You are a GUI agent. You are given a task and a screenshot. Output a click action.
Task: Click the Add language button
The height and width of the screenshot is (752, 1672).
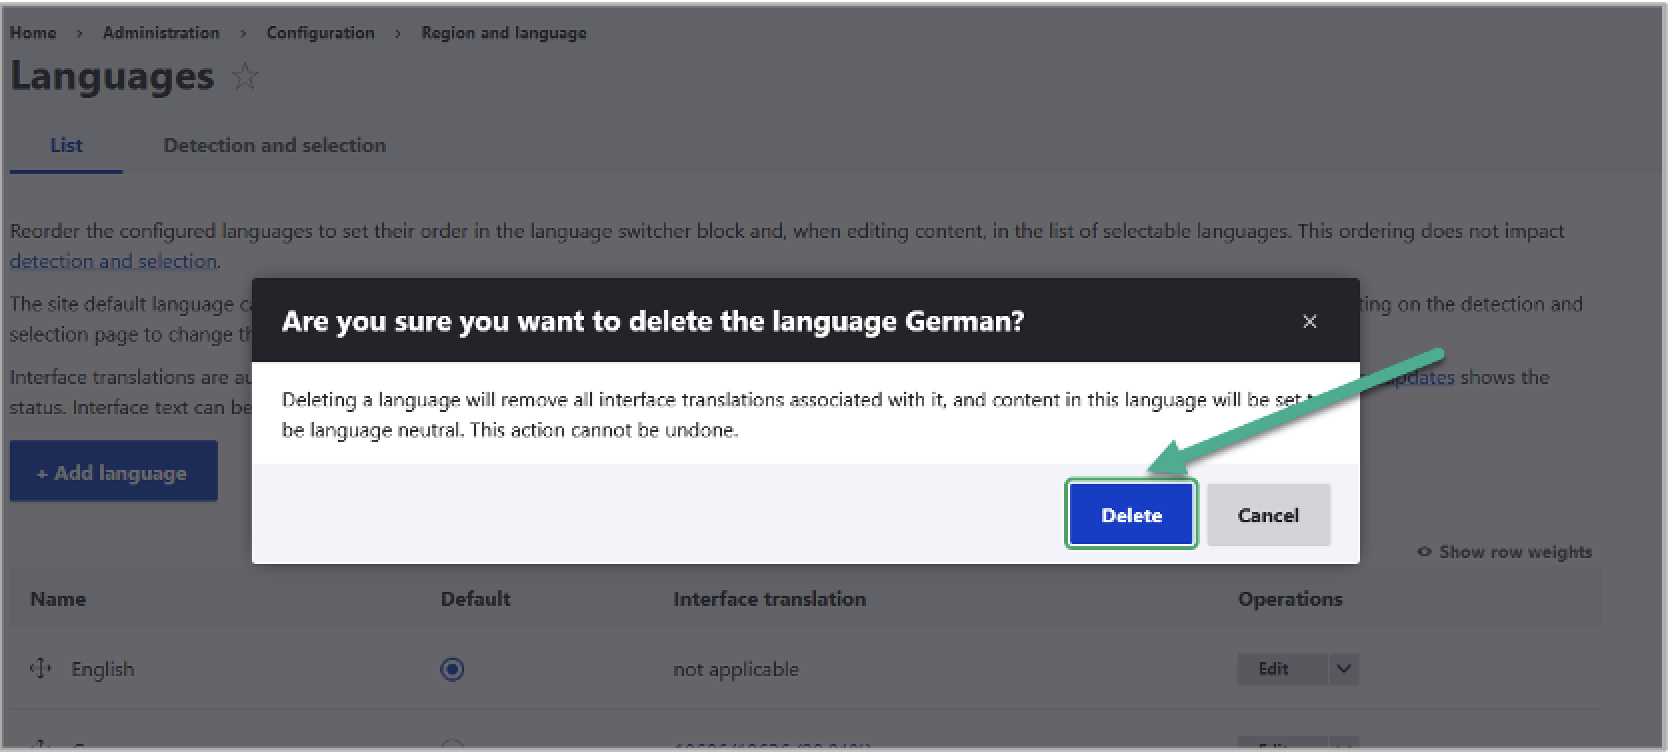(x=113, y=471)
